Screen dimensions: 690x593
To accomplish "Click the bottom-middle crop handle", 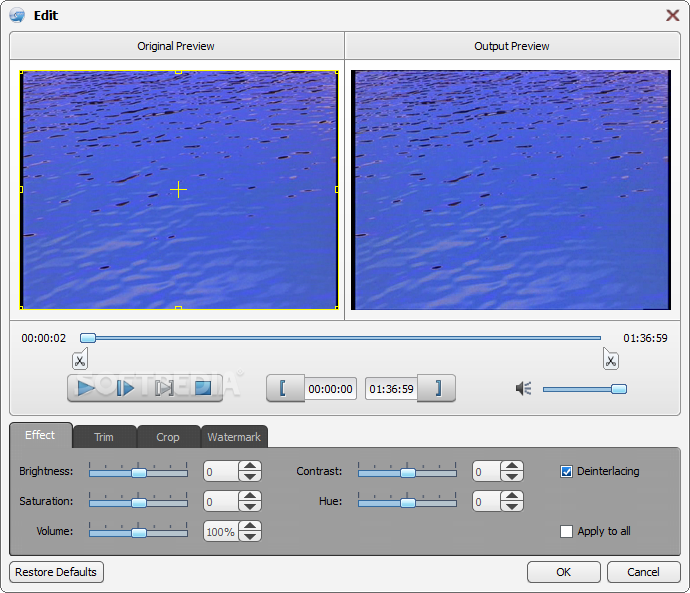I will pyautogui.click(x=178, y=308).
